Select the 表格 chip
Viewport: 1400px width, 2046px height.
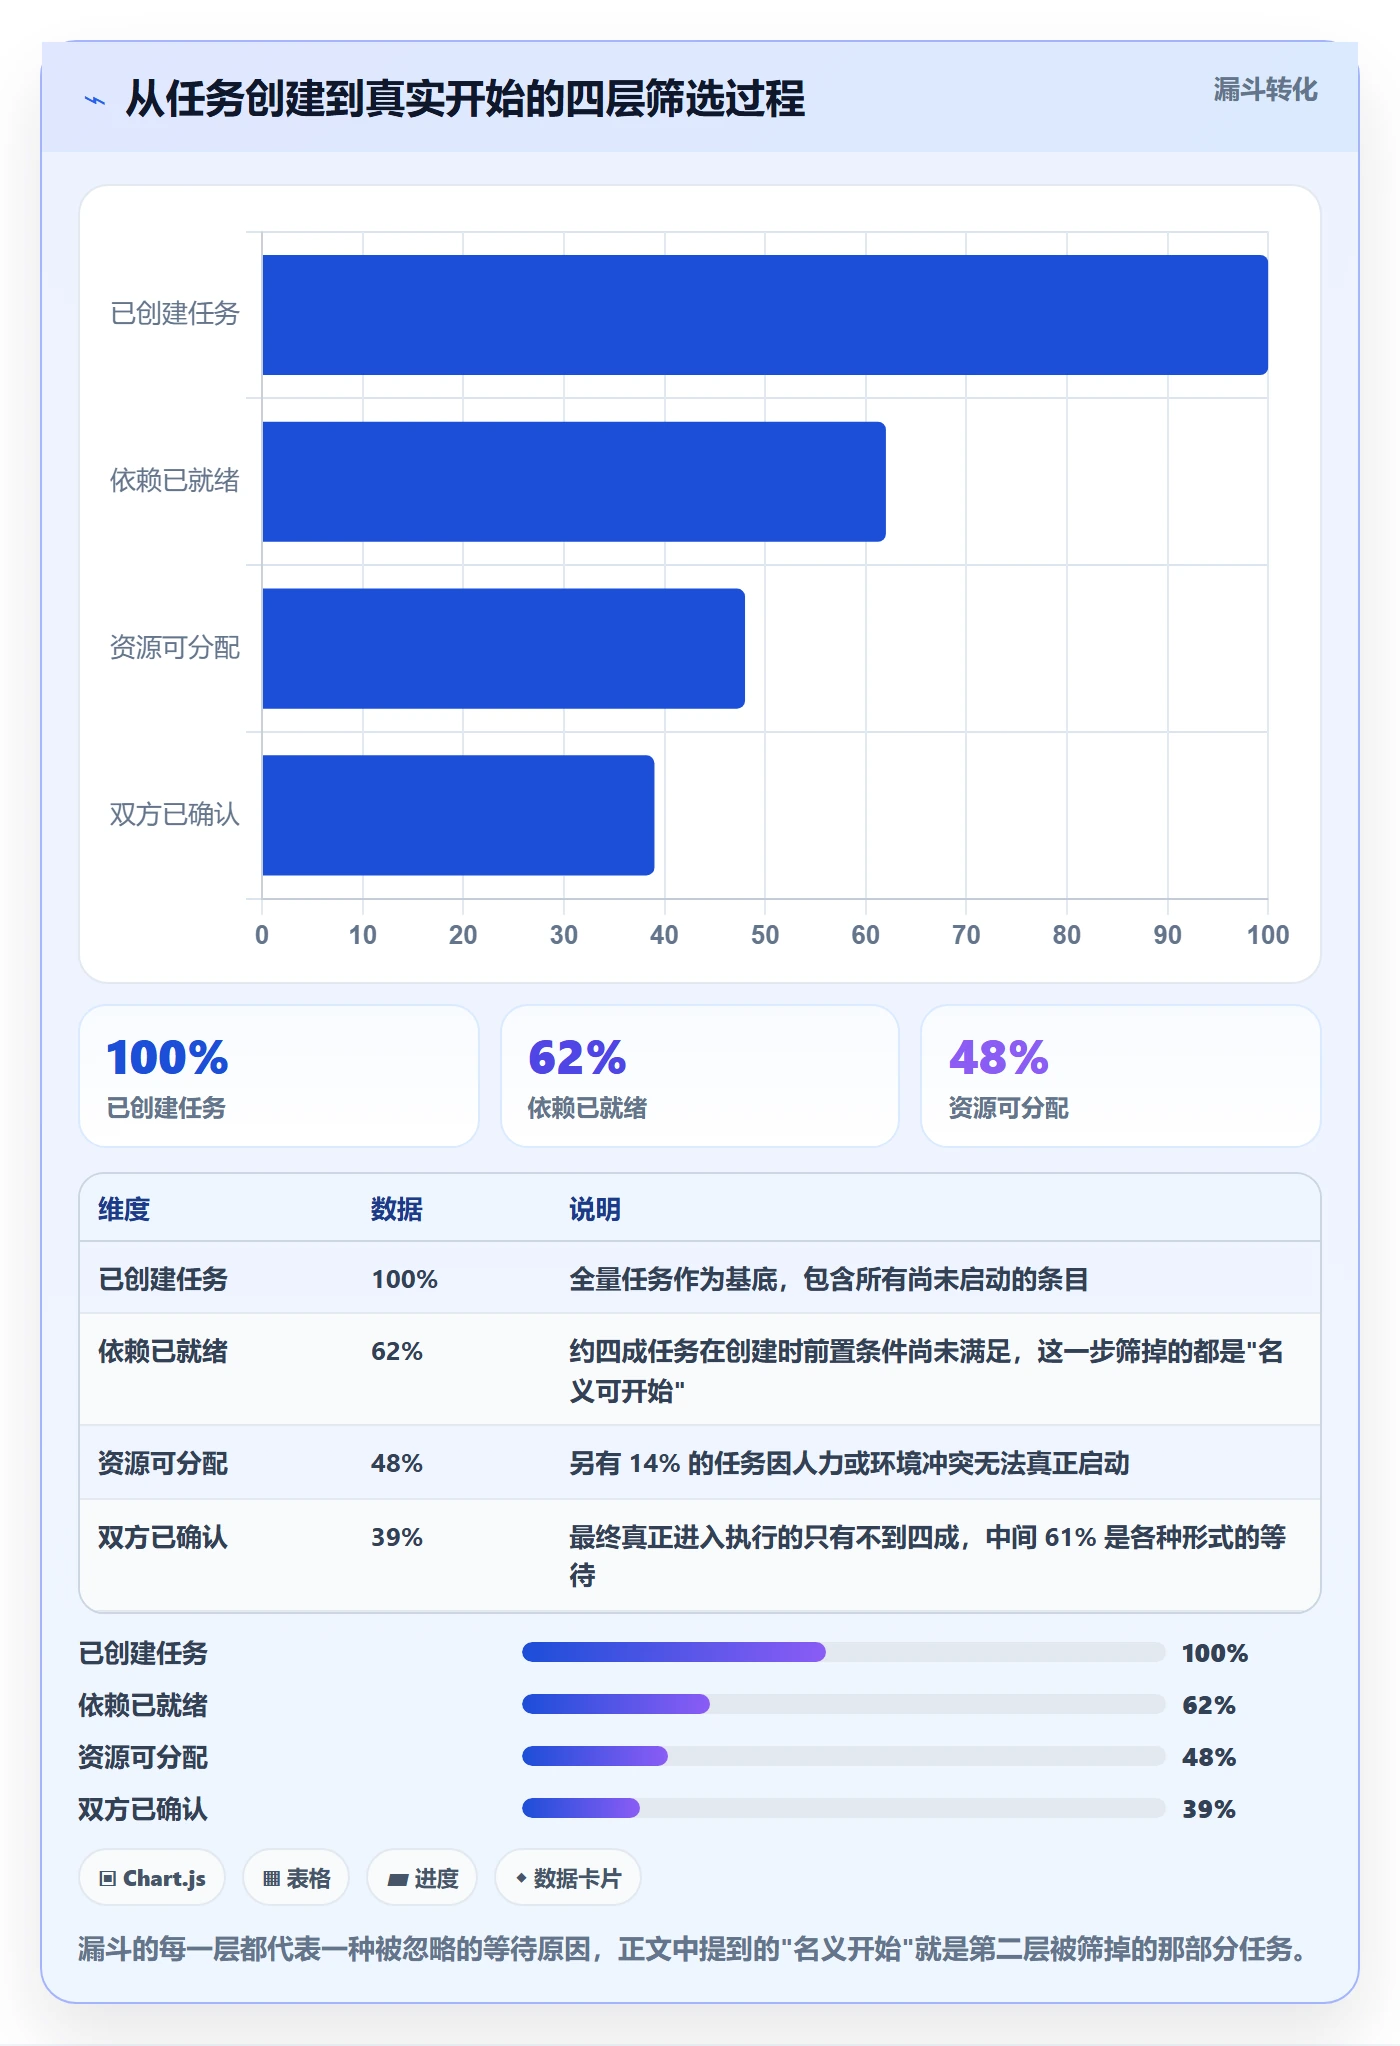click(296, 1878)
